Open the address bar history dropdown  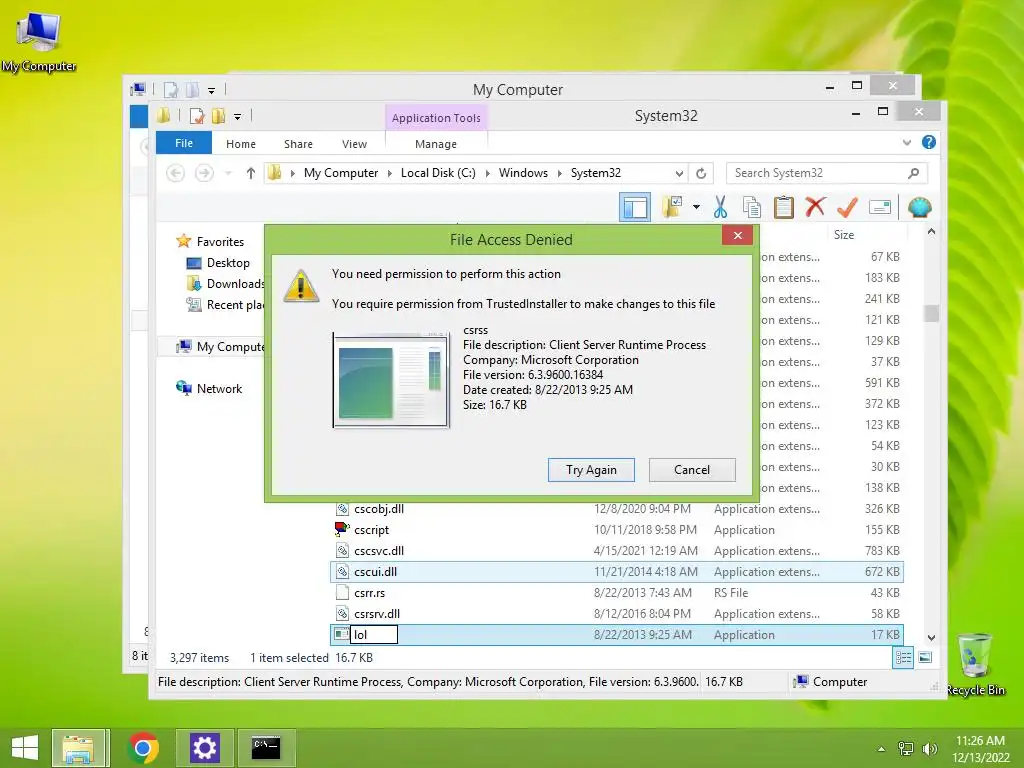679,173
